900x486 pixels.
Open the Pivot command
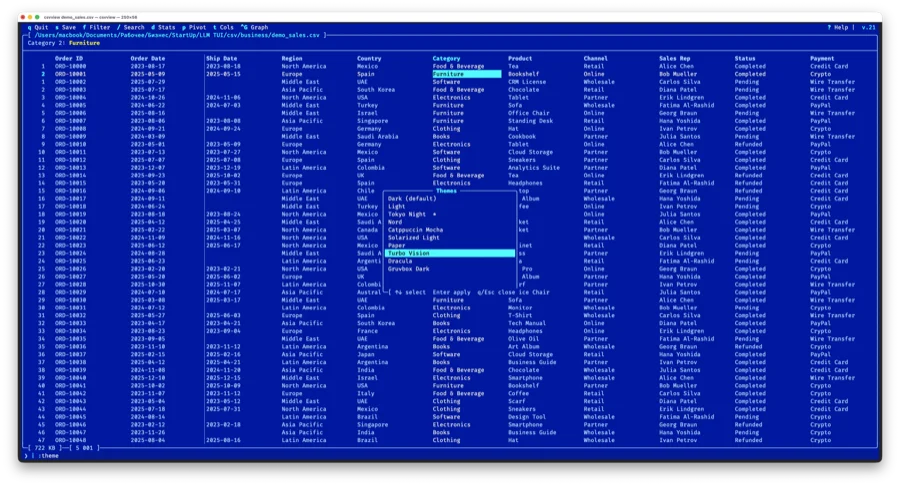[x=194, y=27]
